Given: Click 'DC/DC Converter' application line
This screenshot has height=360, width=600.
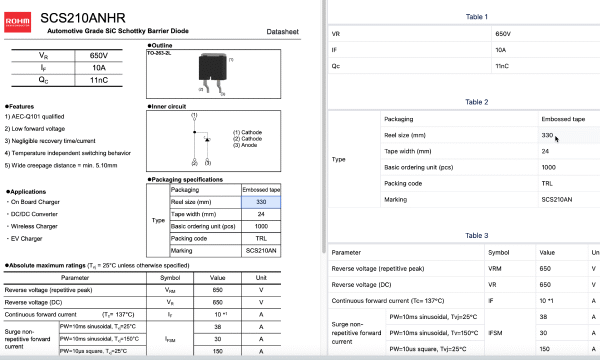Looking at the screenshot, I should [x=34, y=214].
